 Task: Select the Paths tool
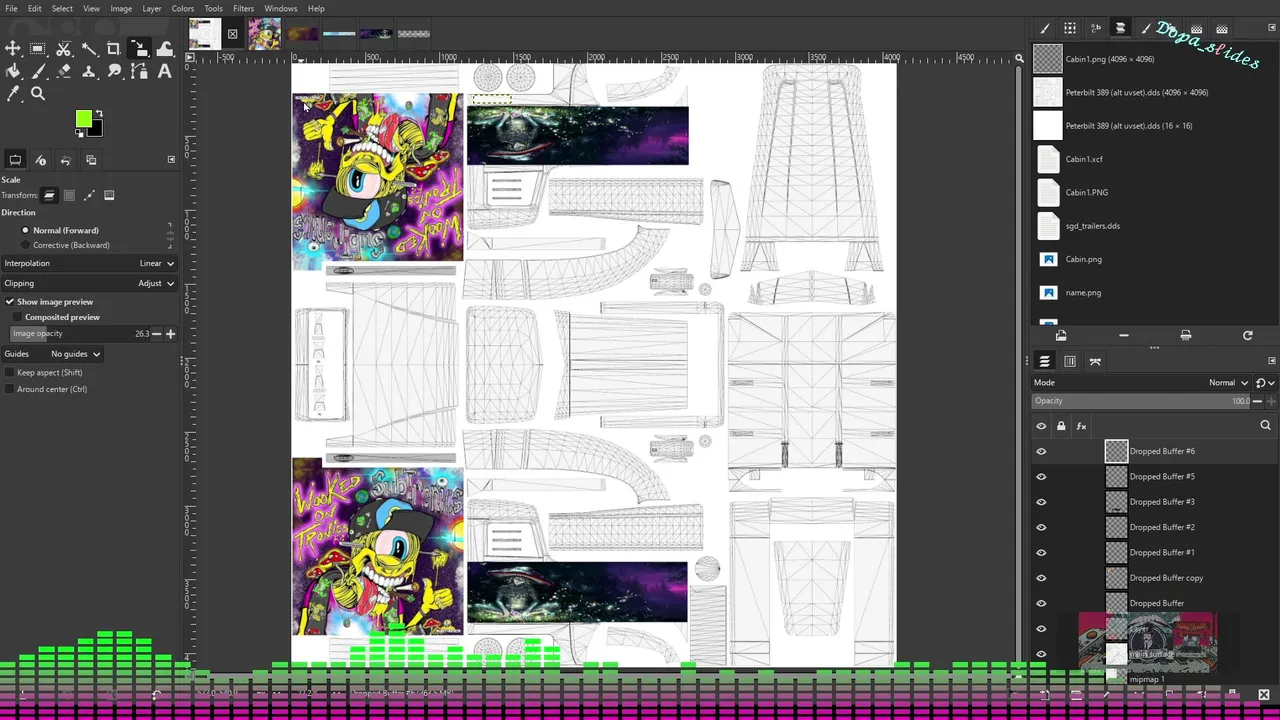pos(139,71)
